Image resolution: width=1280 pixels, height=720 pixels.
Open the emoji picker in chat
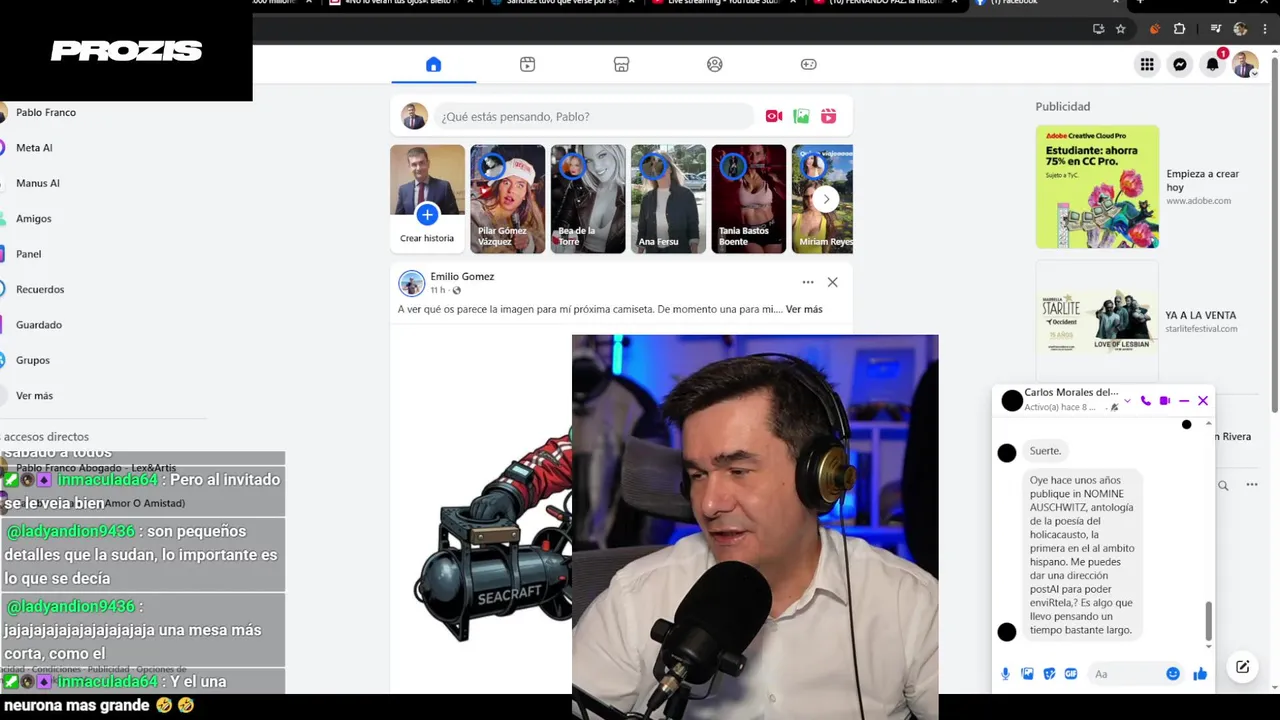coord(1173,674)
